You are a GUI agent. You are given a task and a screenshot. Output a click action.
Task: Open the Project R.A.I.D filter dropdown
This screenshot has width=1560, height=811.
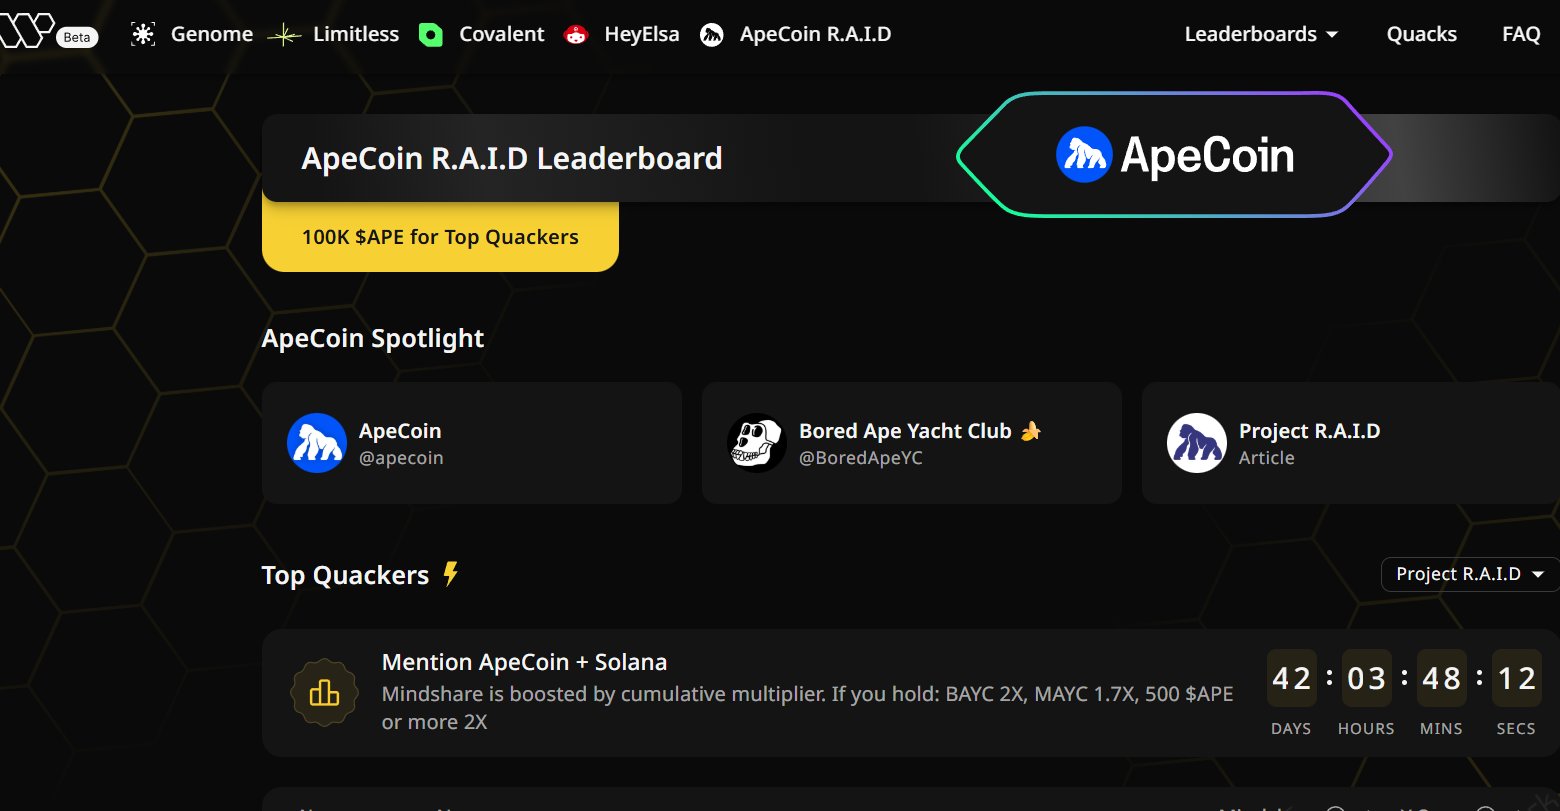[x=1469, y=574]
